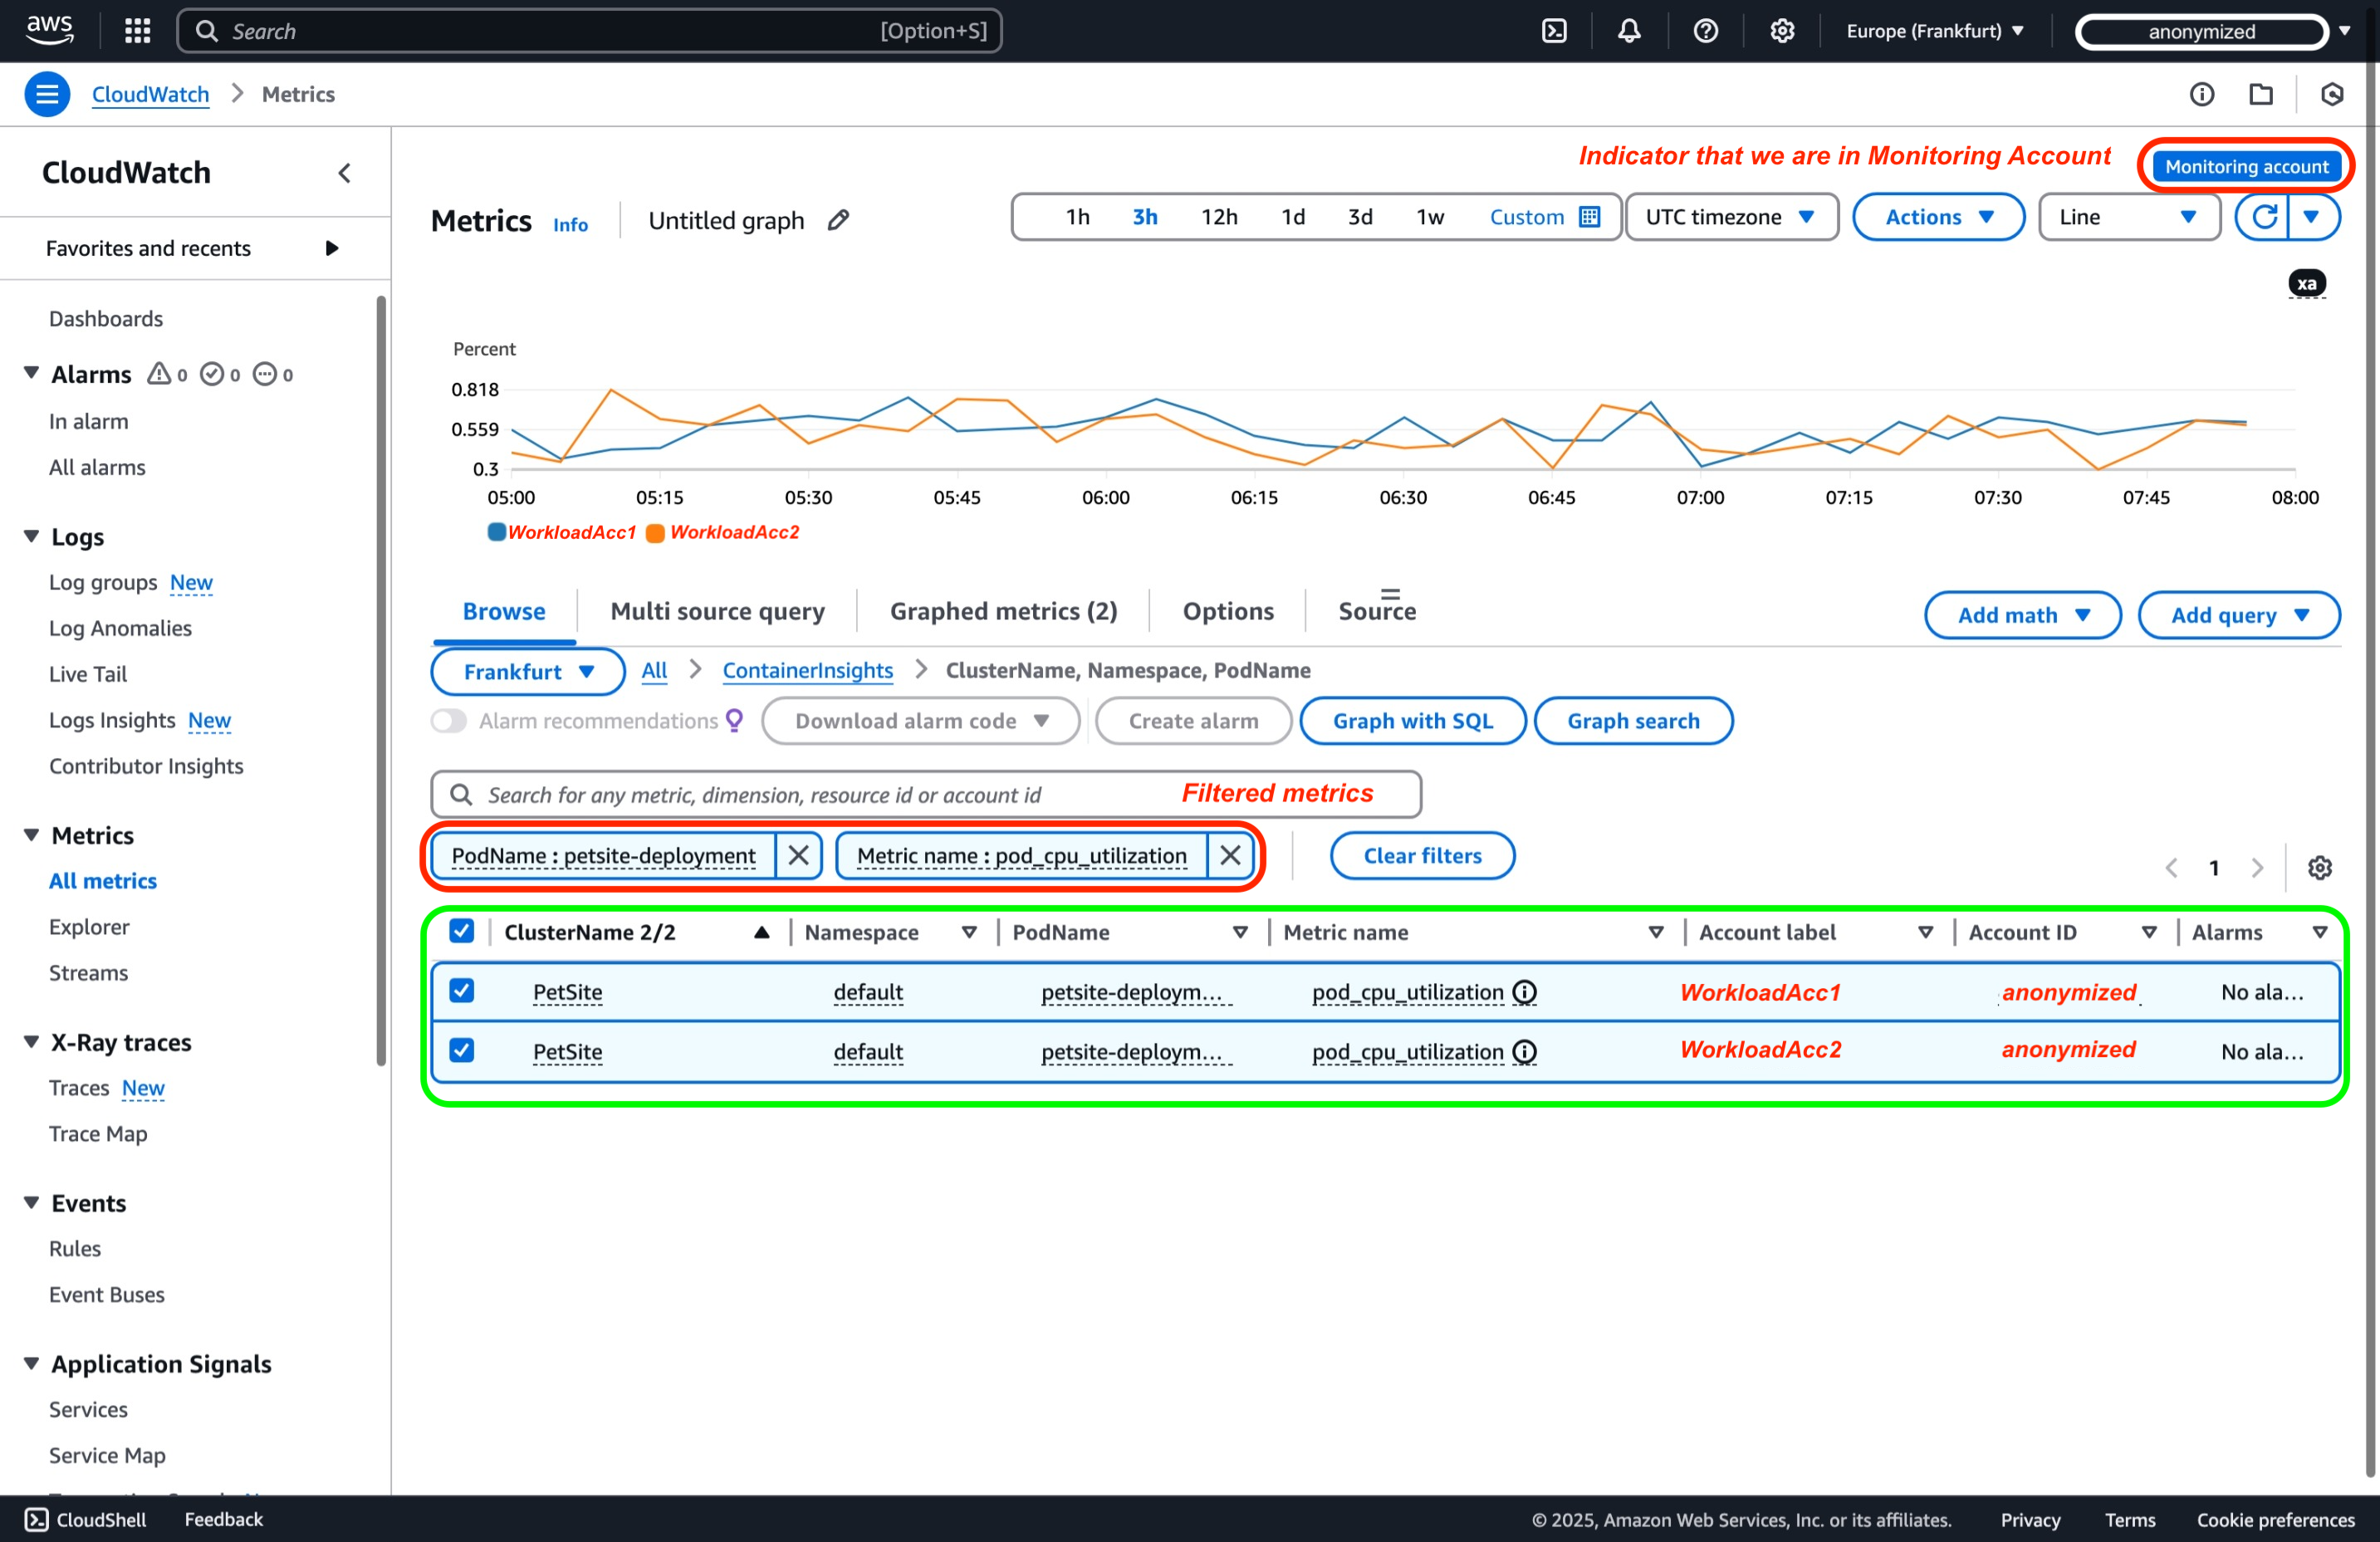The image size is (2380, 1542).
Task: Open the Add math dropdown
Action: [2022, 615]
